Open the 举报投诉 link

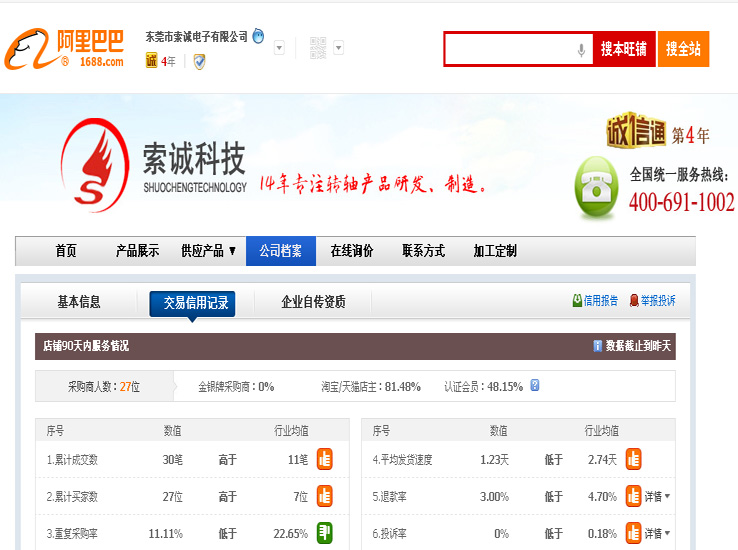click(x=658, y=300)
